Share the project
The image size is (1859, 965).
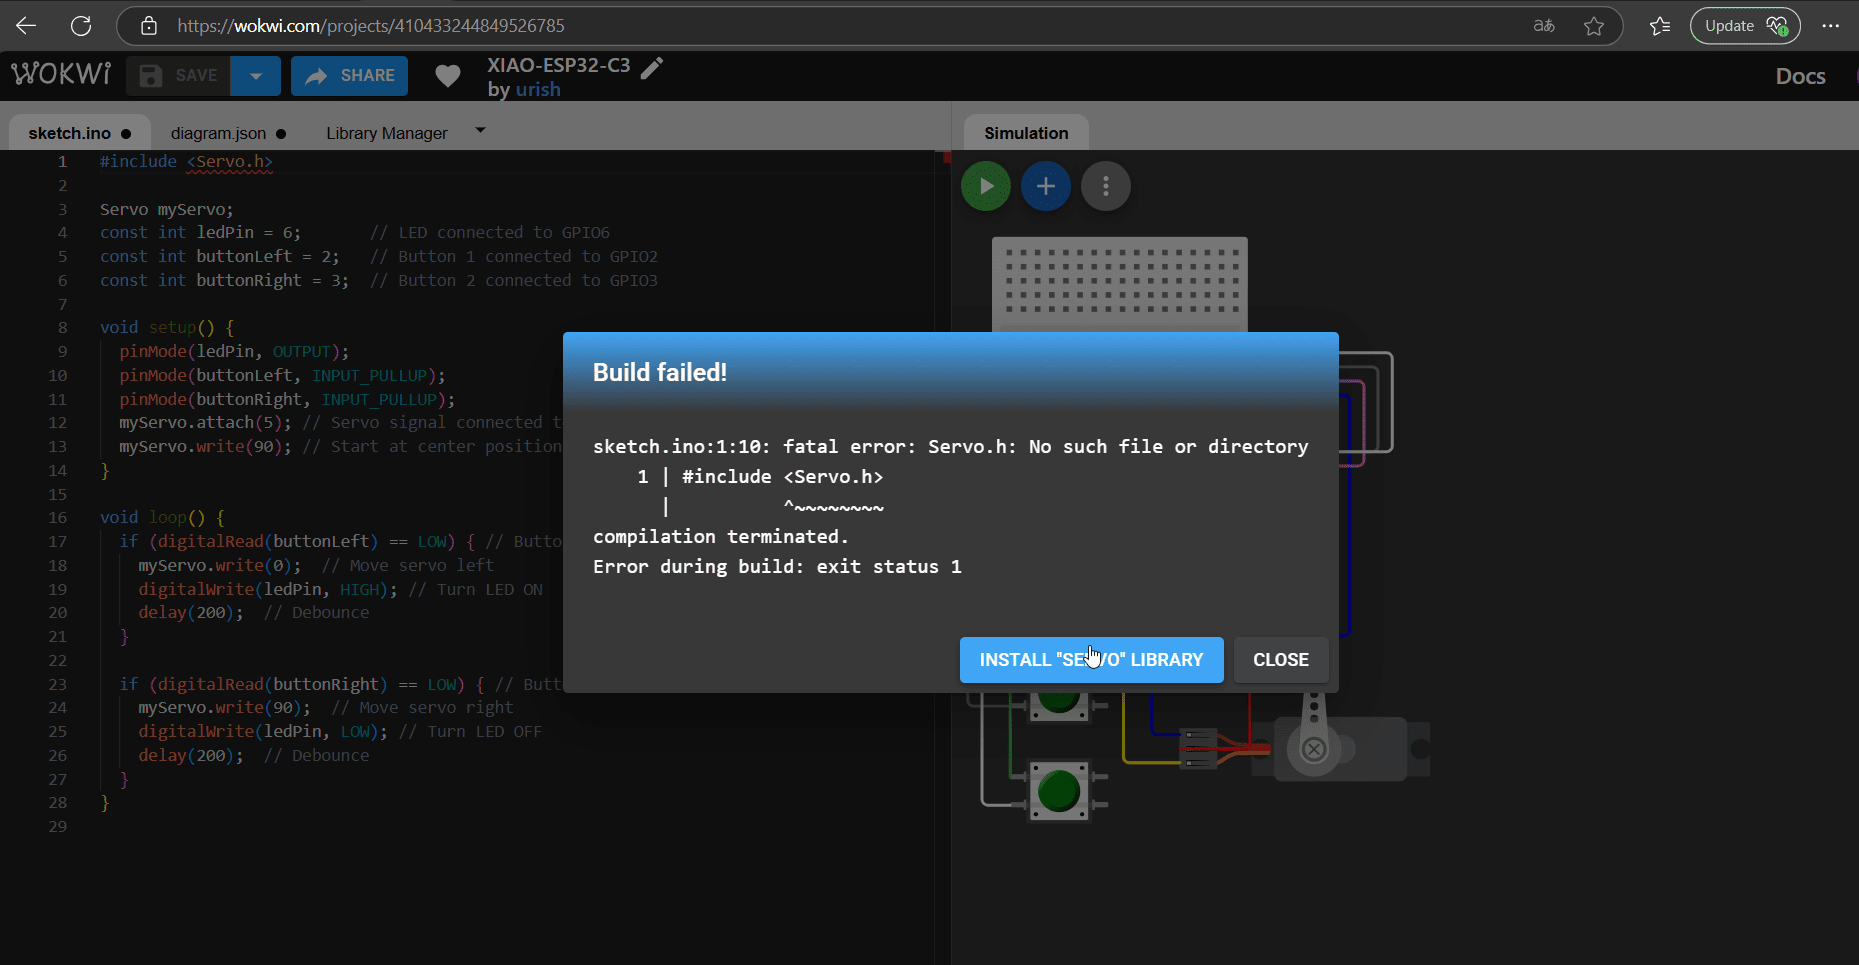[x=349, y=76]
